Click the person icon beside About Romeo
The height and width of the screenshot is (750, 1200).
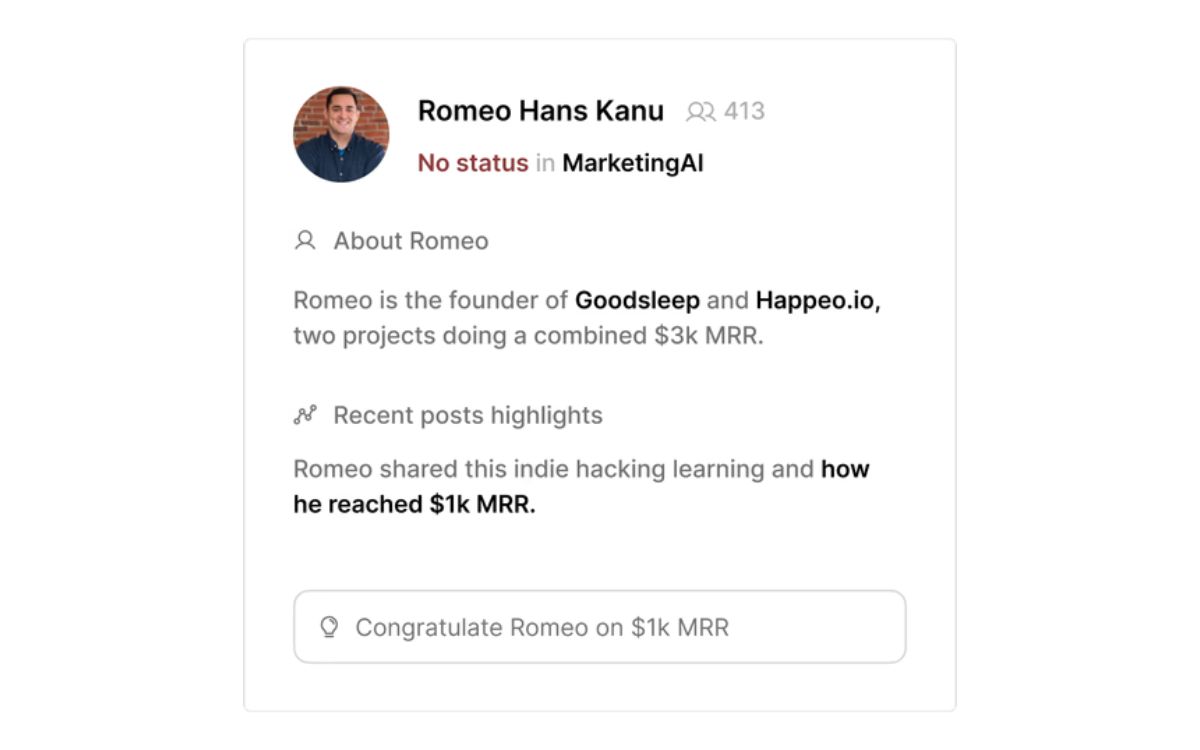point(305,241)
